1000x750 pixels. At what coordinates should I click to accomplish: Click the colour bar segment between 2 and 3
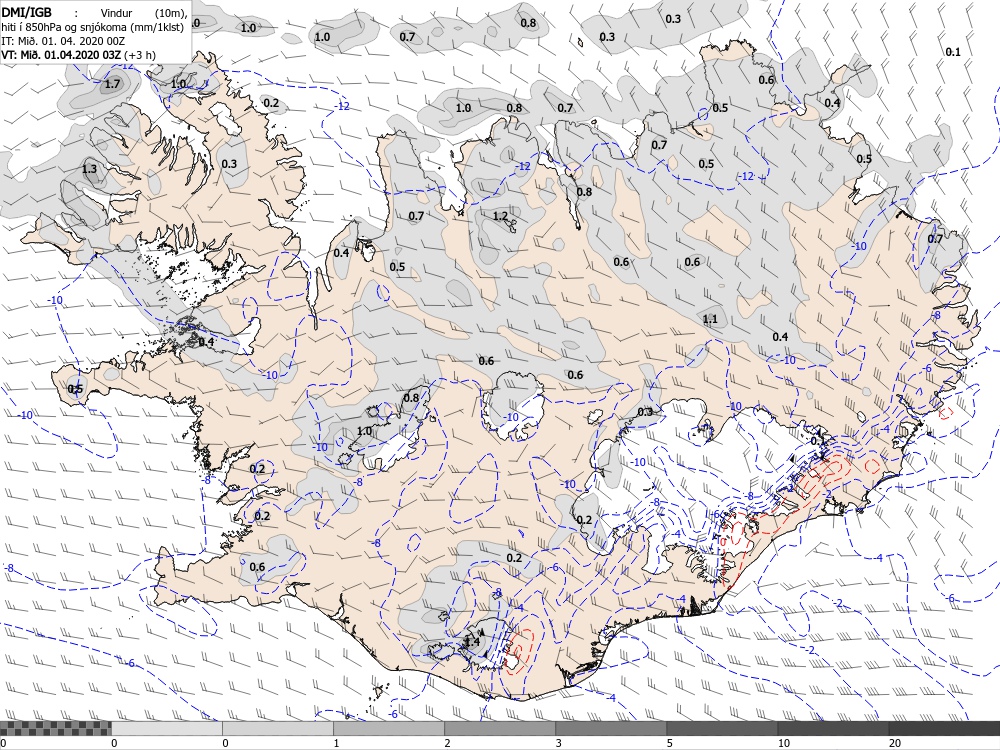pos(499,728)
